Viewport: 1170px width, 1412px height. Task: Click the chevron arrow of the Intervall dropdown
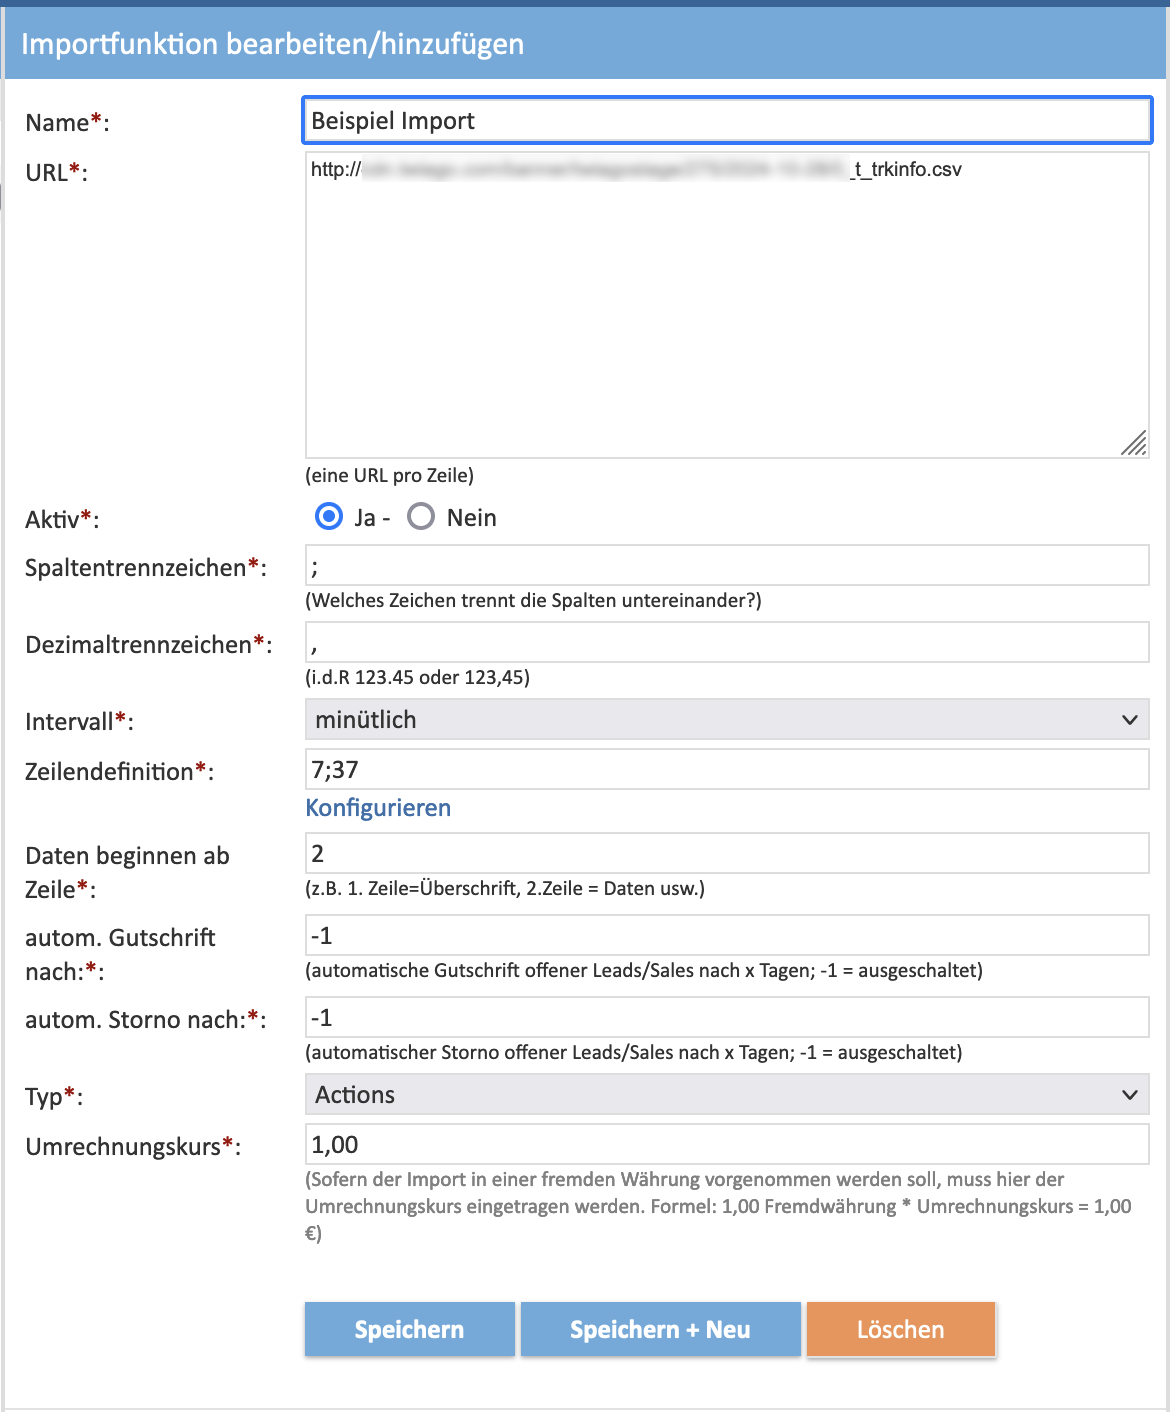pyautogui.click(x=1129, y=720)
